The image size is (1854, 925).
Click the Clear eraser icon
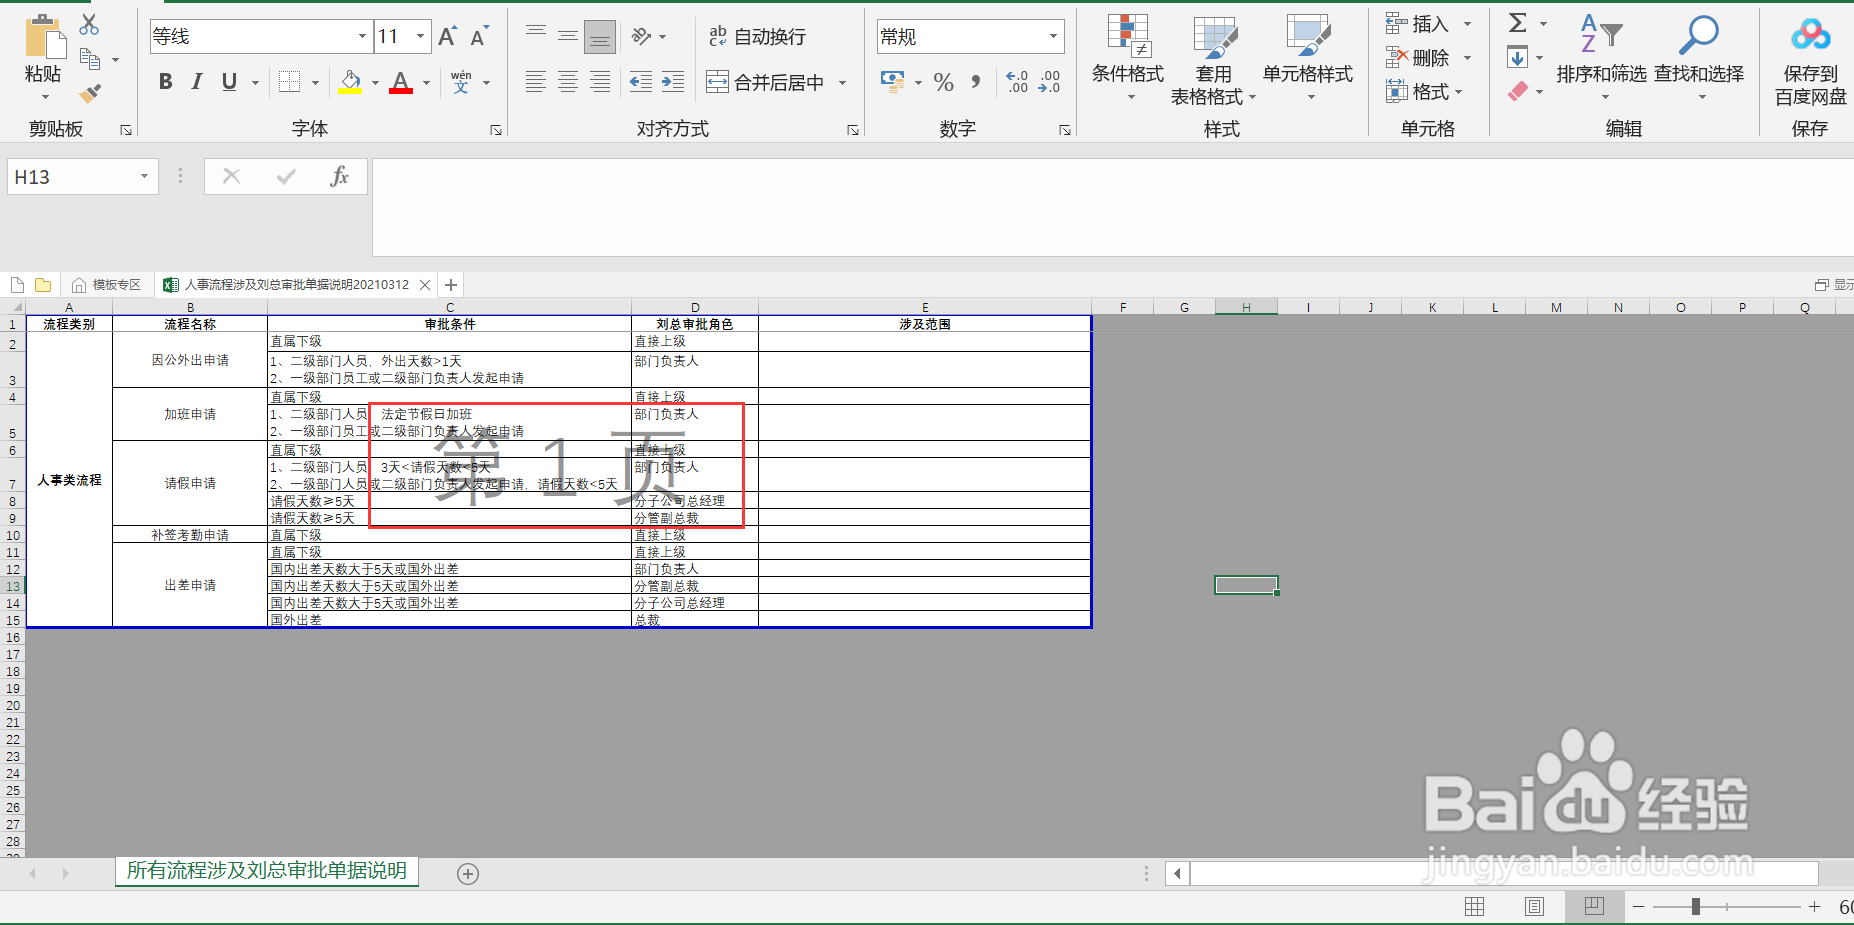(1517, 91)
